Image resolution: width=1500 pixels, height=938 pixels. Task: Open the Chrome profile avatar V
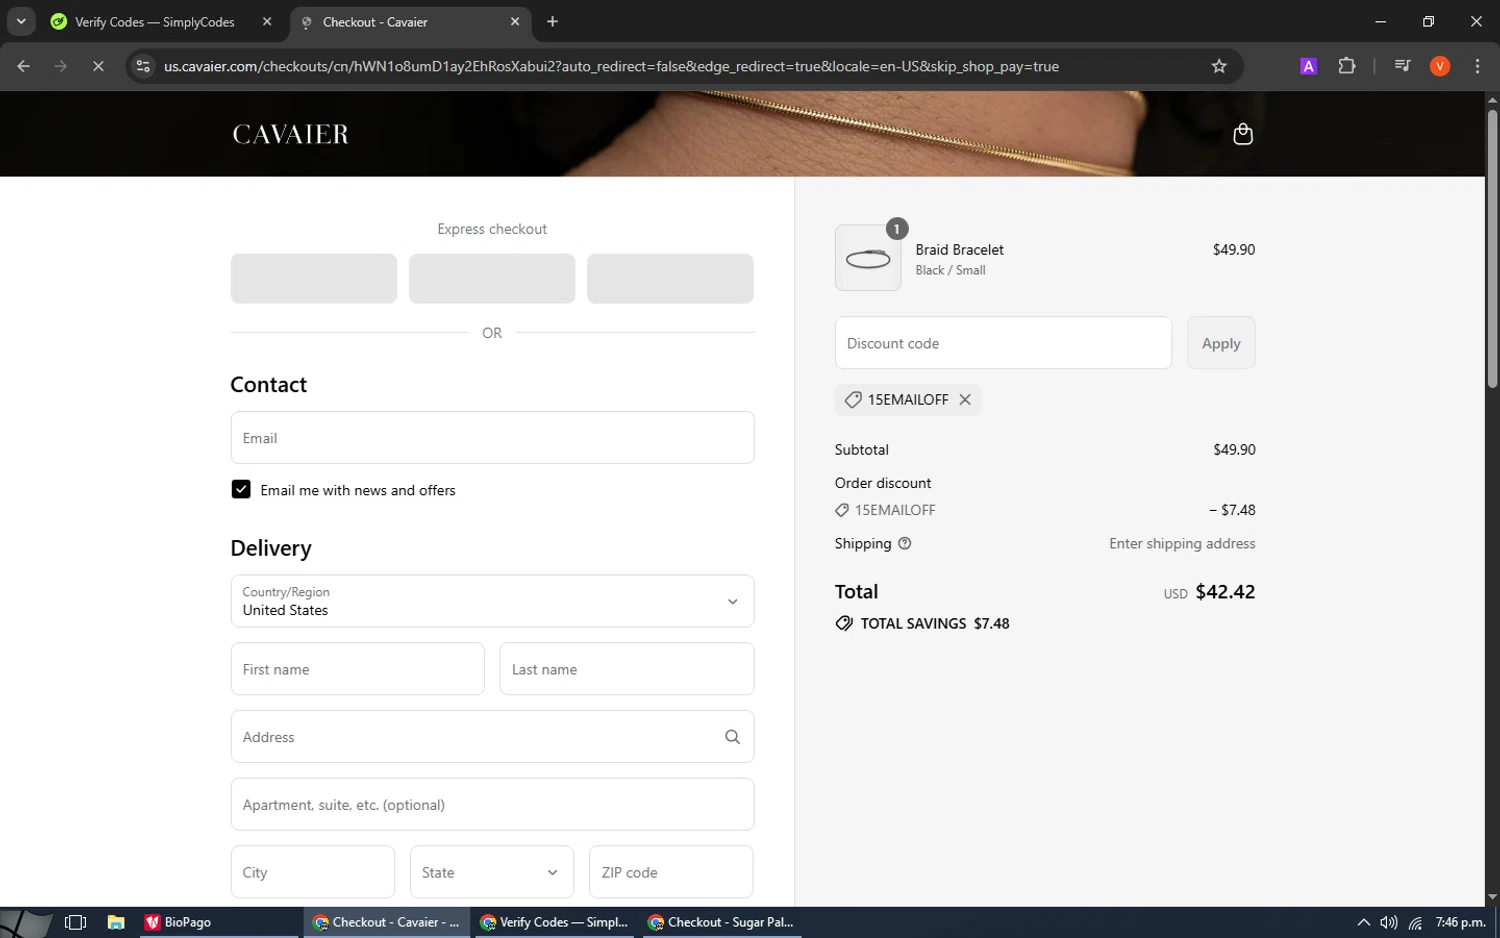click(x=1440, y=66)
